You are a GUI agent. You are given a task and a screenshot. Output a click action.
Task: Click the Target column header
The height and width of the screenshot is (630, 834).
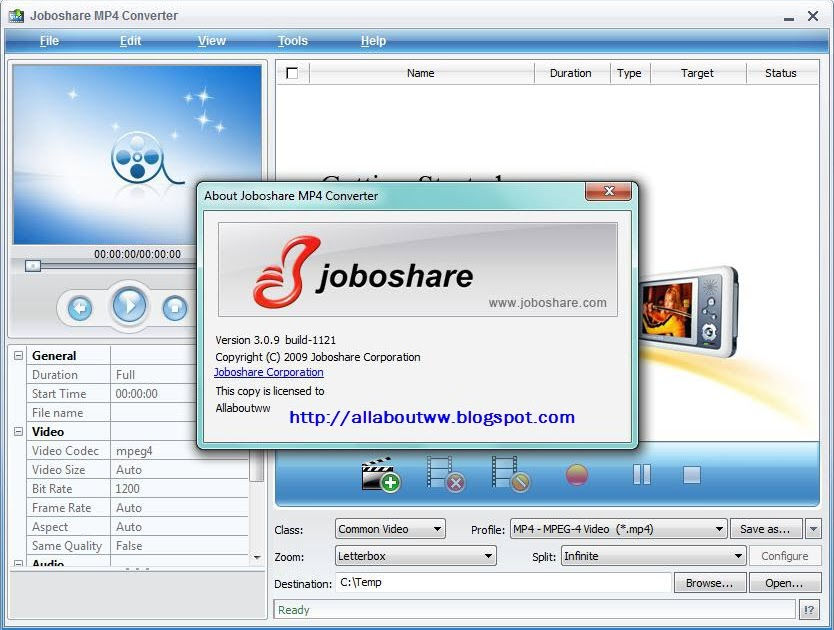click(x=697, y=73)
